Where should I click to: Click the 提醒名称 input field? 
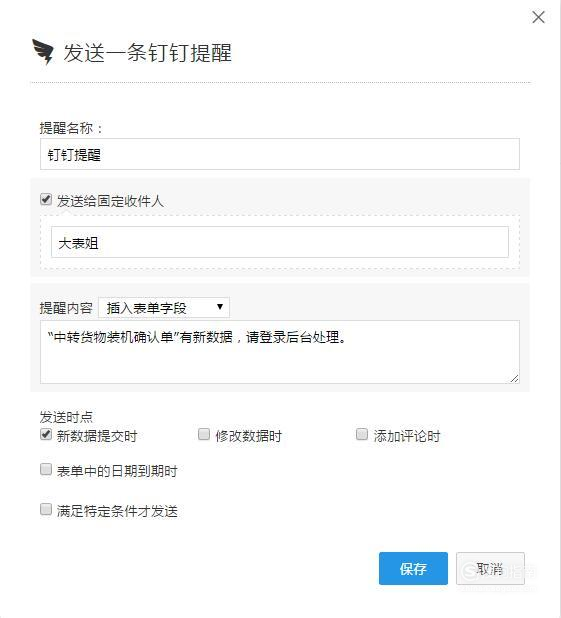pyautogui.click(x=280, y=154)
